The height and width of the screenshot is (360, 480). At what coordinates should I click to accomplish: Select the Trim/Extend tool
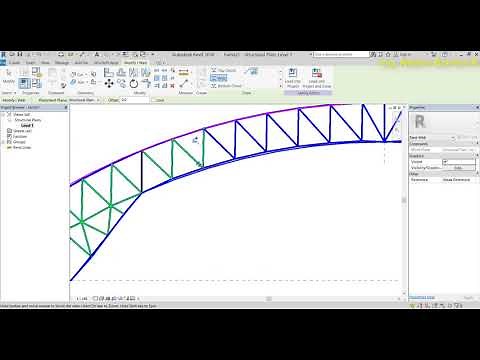coord(146,83)
